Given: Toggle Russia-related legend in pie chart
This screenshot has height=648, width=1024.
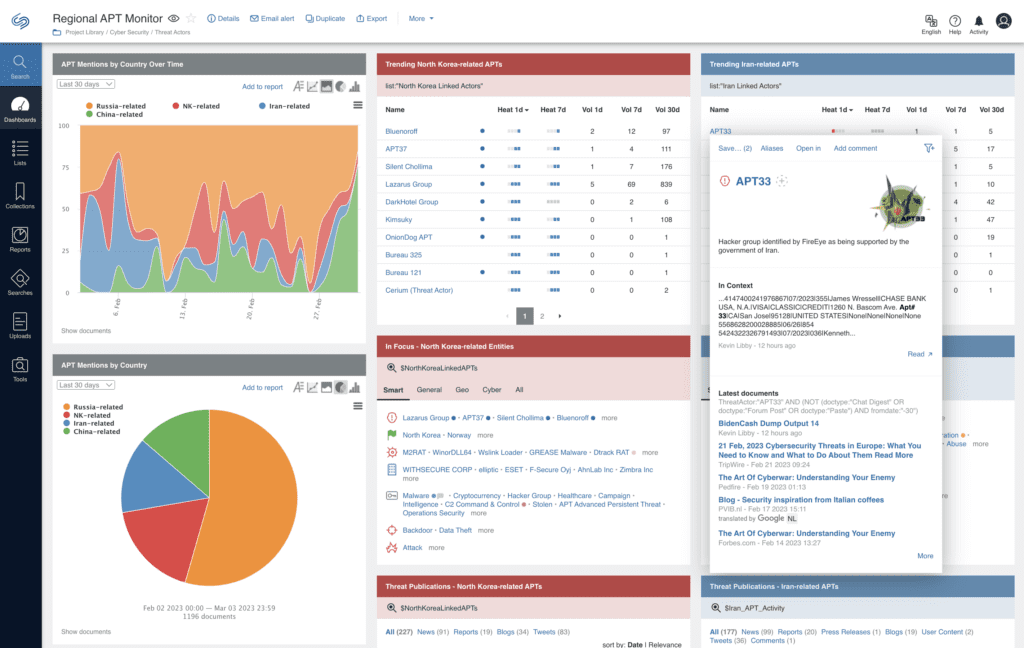Looking at the screenshot, I should [x=93, y=407].
